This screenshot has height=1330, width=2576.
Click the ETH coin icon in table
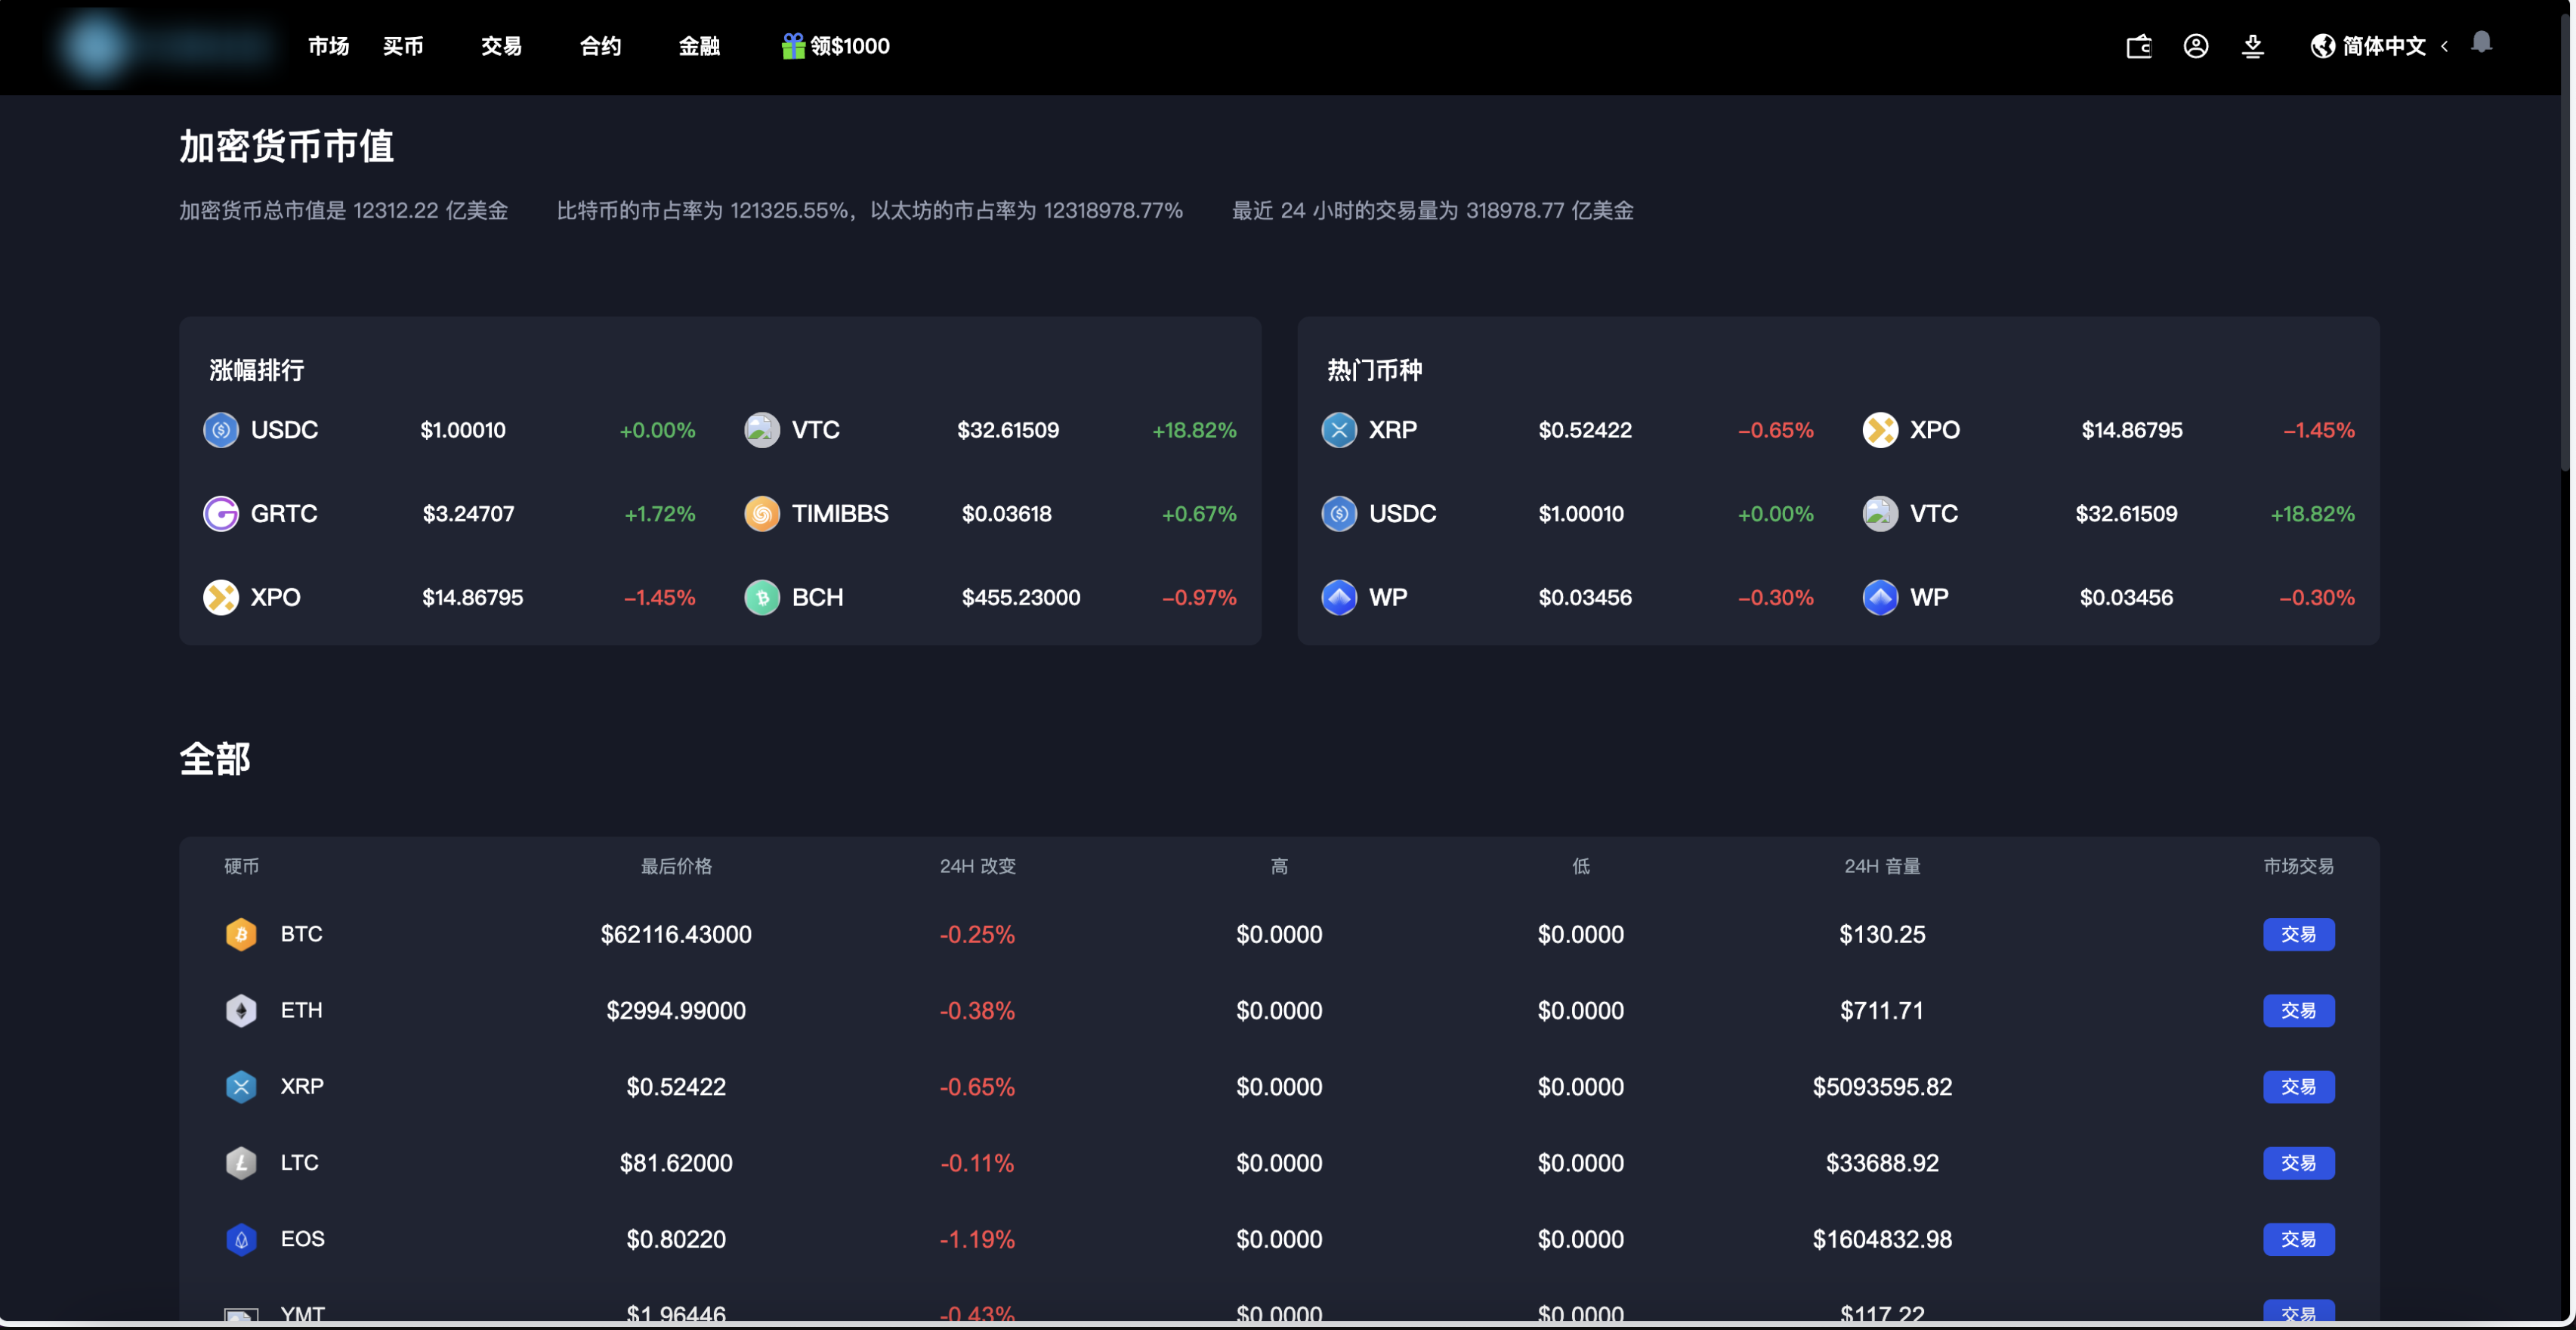[241, 1010]
